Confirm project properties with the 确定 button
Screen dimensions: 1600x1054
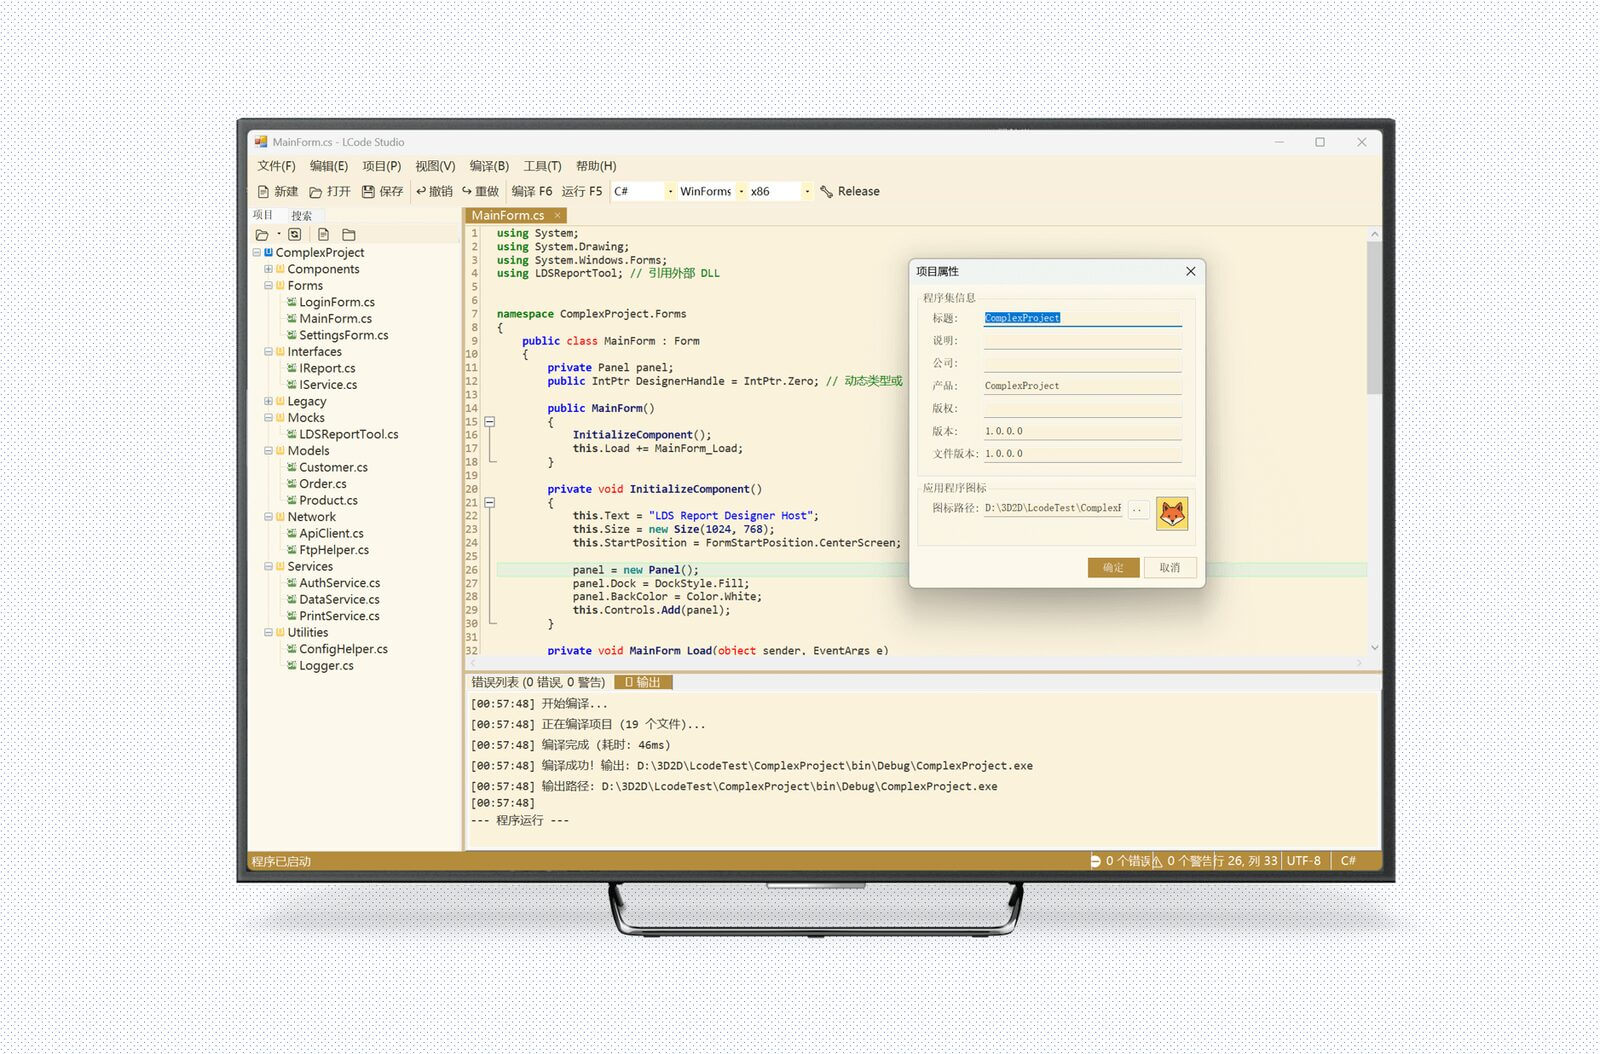tap(1113, 567)
